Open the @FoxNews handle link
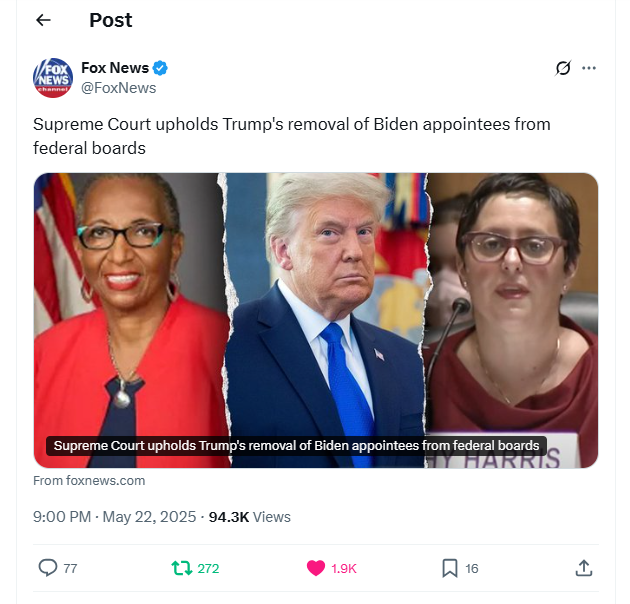The width and height of the screenshot is (630, 604). [x=119, y=88]
